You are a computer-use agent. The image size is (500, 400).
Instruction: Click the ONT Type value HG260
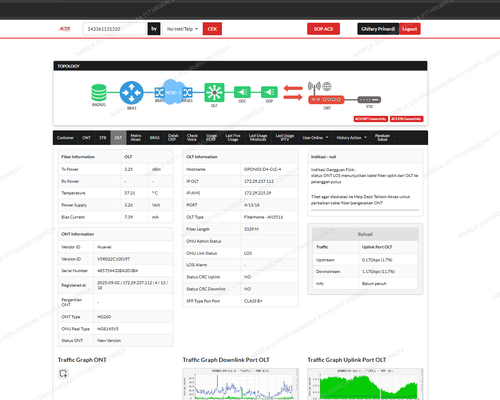tap(104, 317)
